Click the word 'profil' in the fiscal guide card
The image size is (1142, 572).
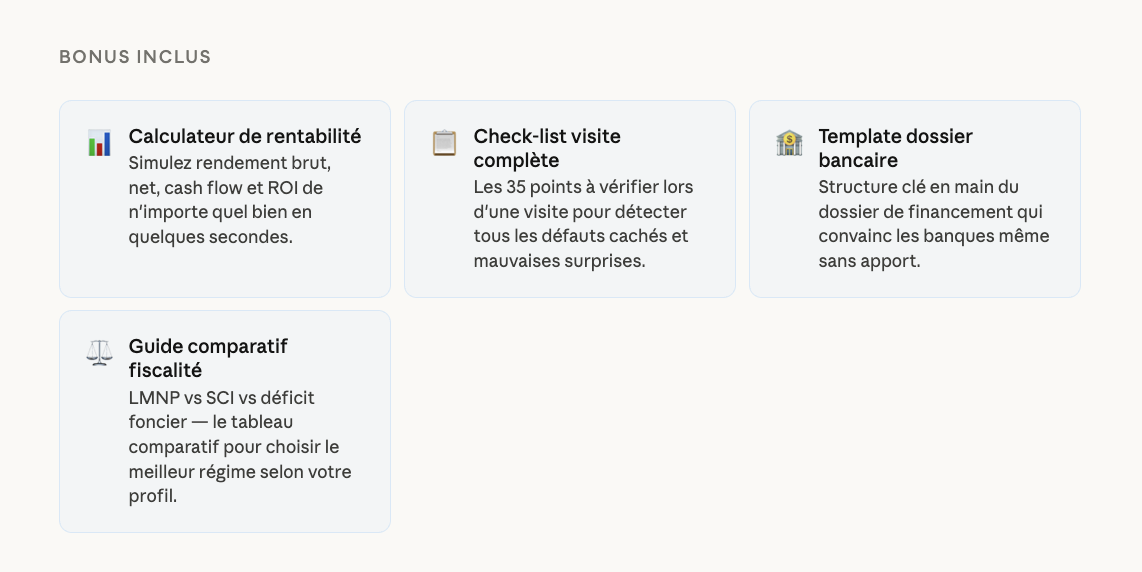coord(150,496)
